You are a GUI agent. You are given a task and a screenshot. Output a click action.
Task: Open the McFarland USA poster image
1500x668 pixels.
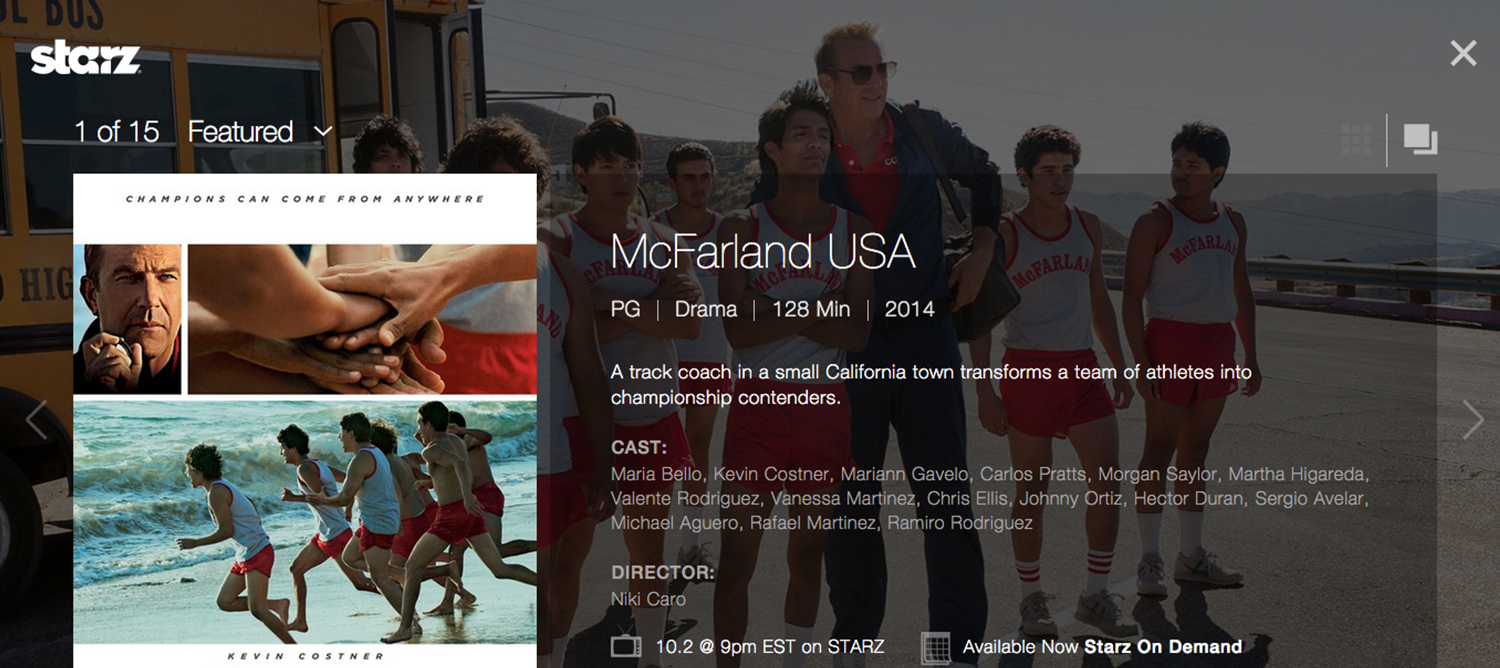[305, 420]
